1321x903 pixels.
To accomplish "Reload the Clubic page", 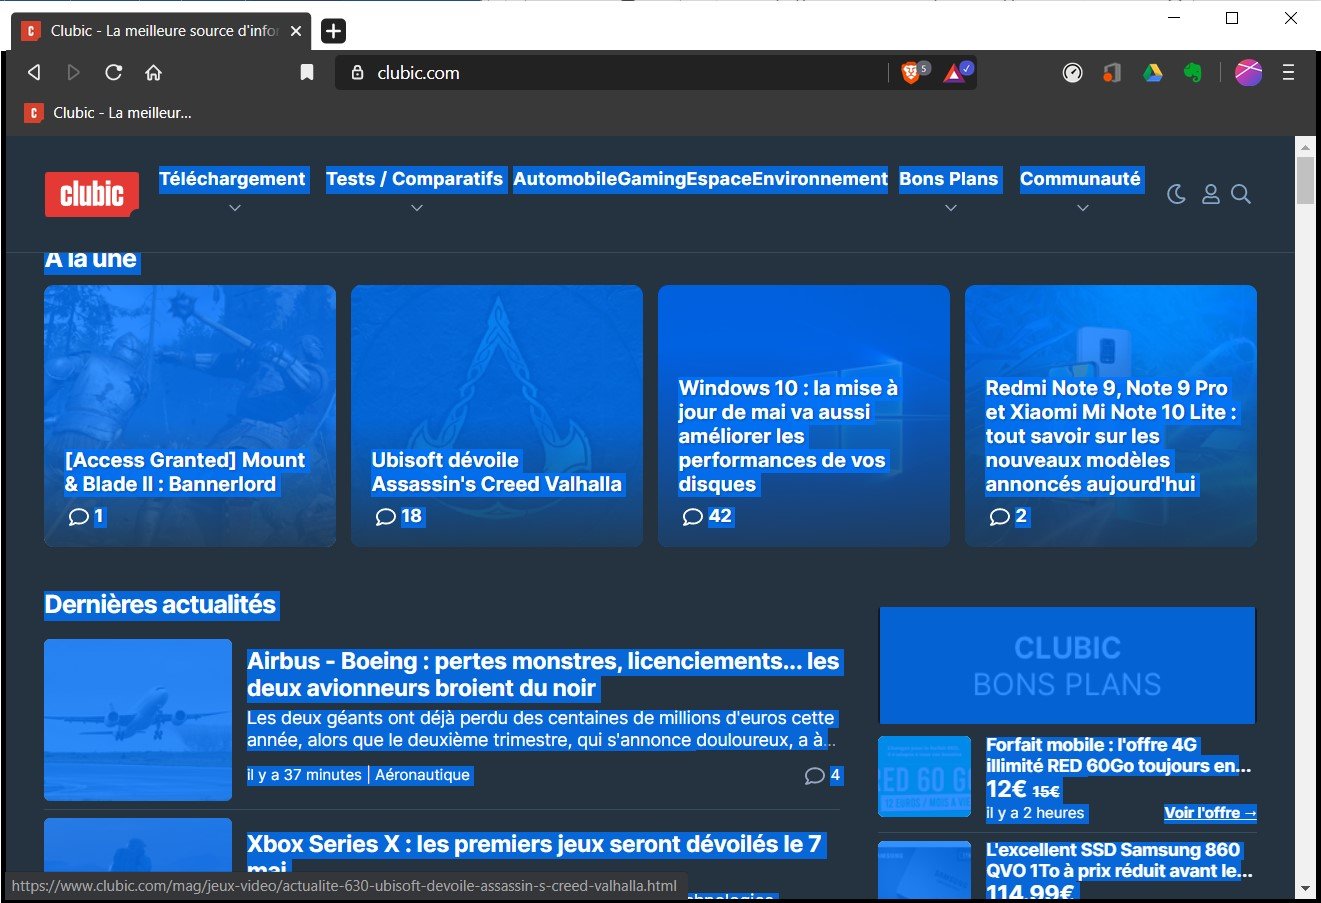I will point(113,72).
